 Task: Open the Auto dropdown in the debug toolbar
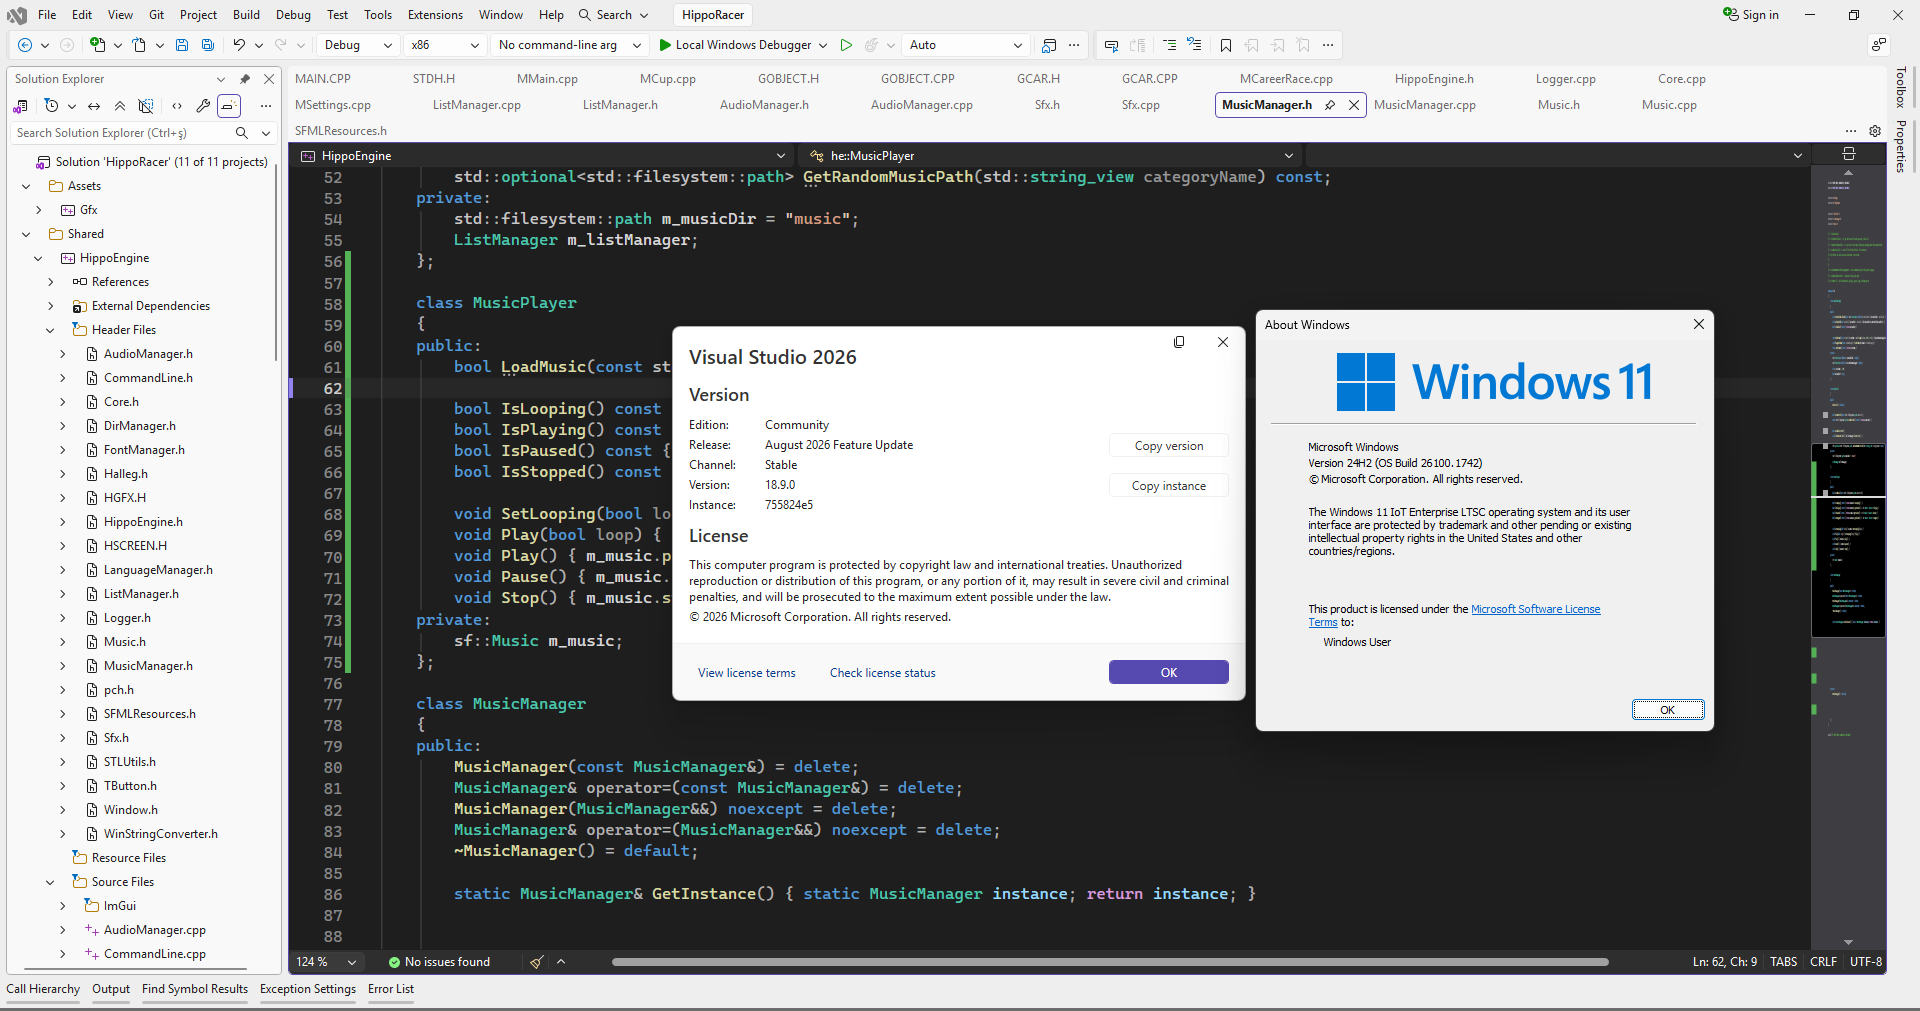click(x=966, y=45)
